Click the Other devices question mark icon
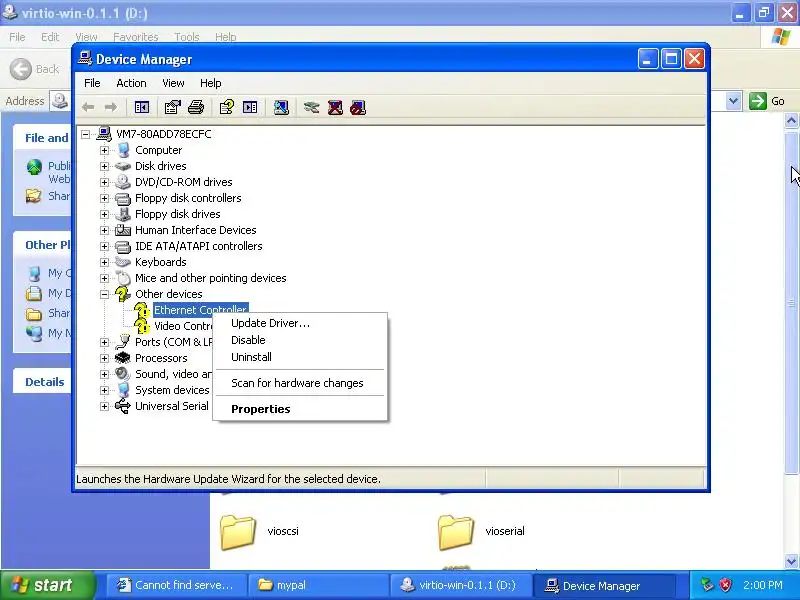The image size is (800, 600). tap(122, 294)
